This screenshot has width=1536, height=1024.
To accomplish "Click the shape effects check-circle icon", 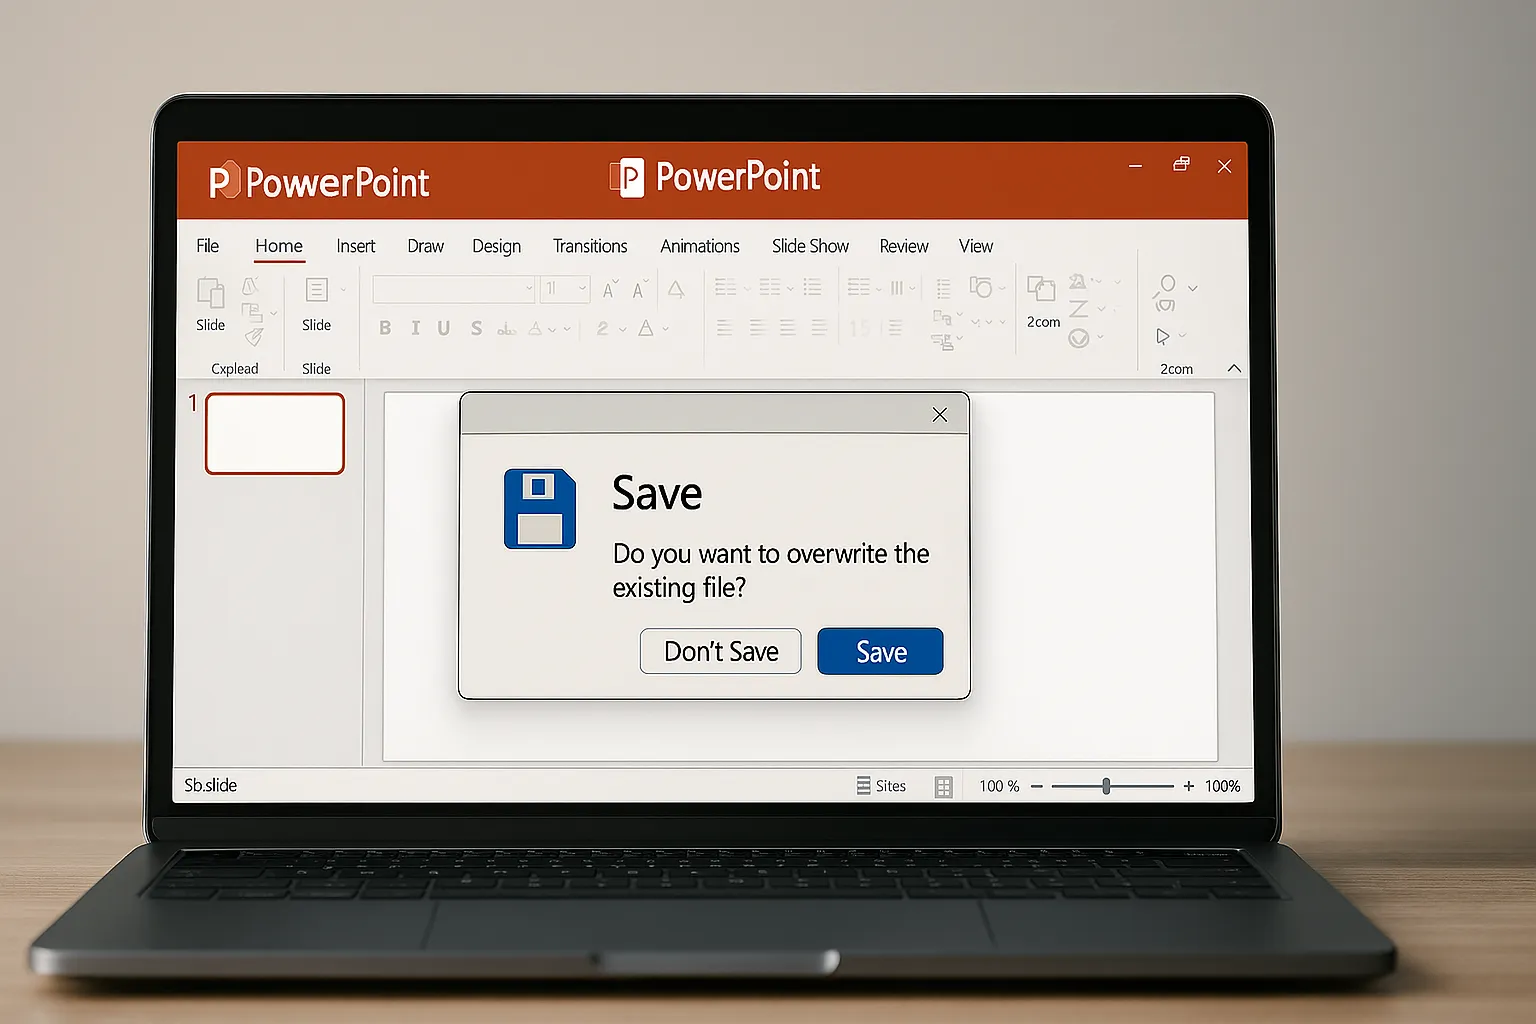I will pos(1079,337).
